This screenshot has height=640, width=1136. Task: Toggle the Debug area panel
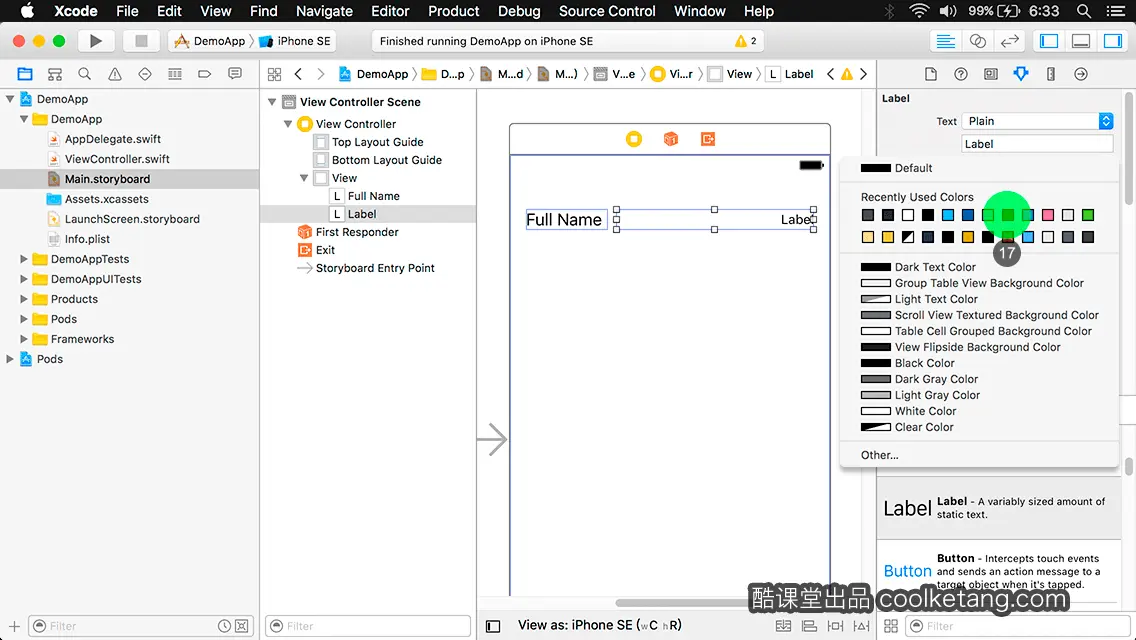1081,41
